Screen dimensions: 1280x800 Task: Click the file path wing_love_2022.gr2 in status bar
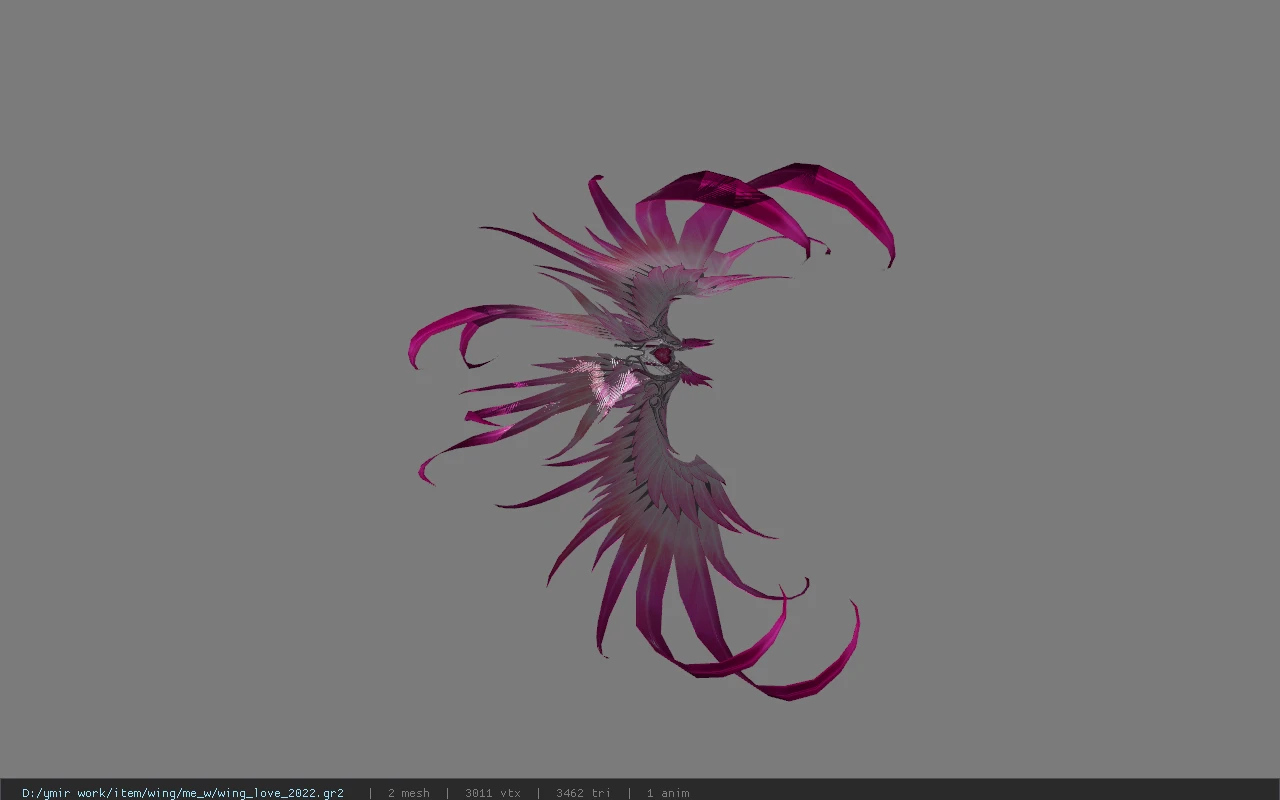[x=183, y=793]
